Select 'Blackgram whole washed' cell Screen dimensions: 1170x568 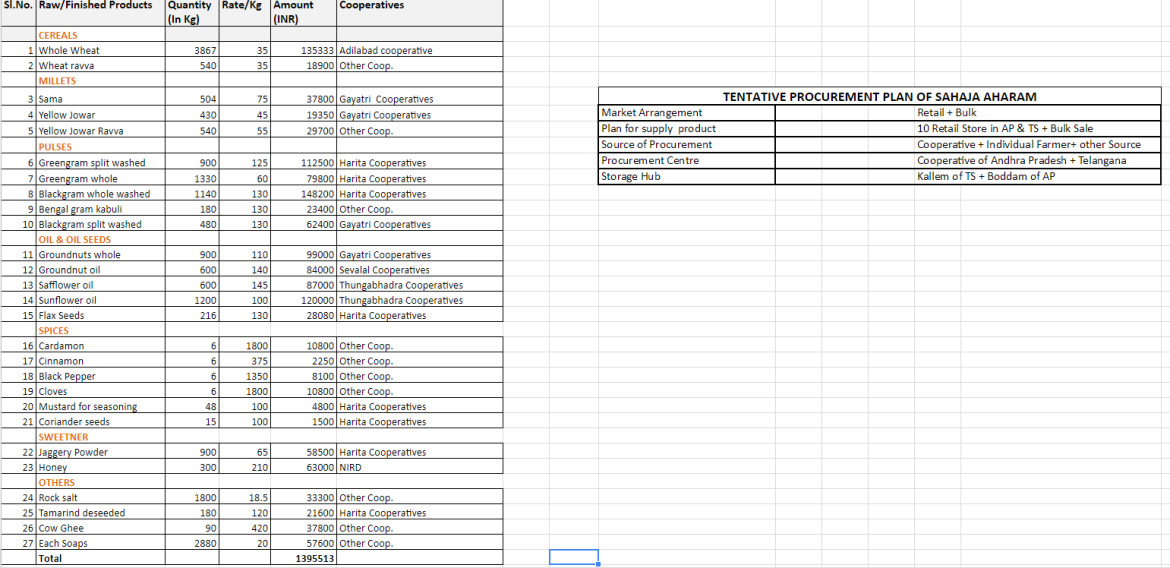[100, 194]
